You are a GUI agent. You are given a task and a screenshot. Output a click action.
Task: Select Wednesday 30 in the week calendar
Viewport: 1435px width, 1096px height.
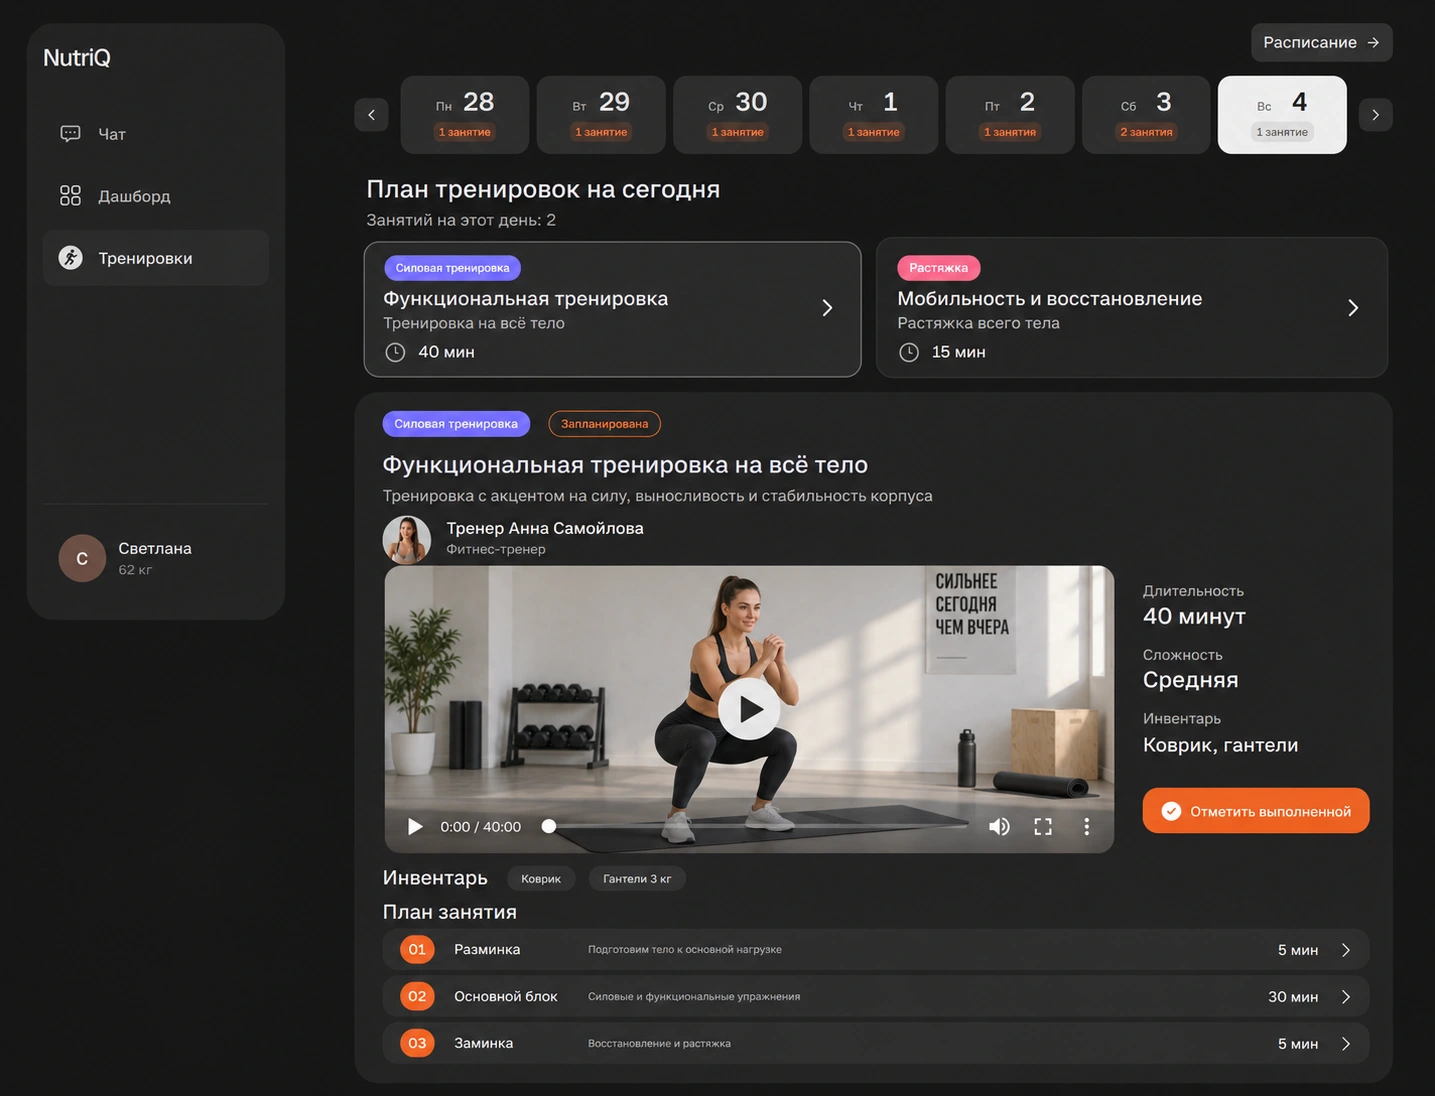tap(738, 115)
